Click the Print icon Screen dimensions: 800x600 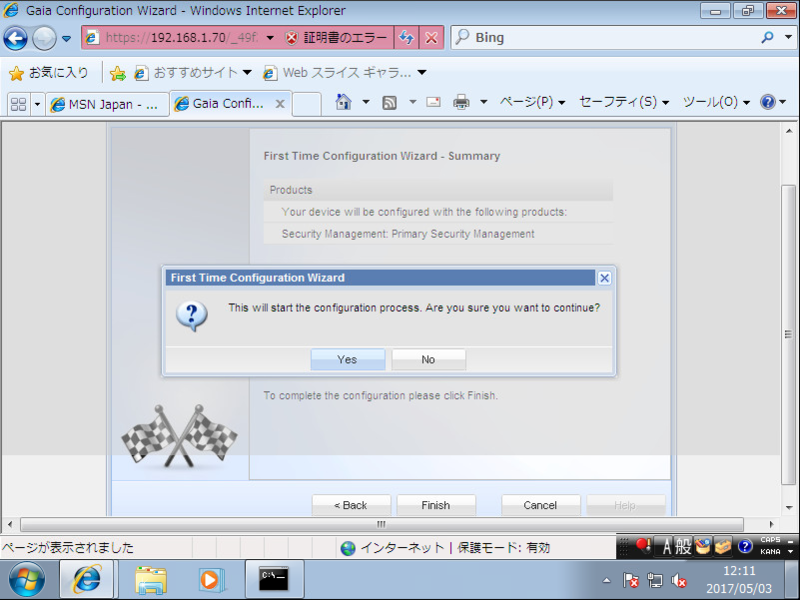461,102
